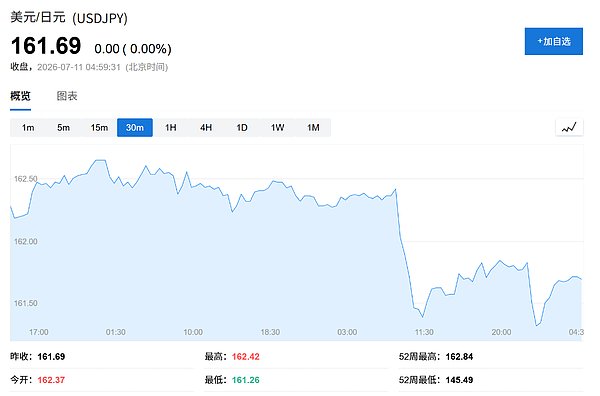This screenshot has width=600, height=396.
Task: Click the chart peak near 01:30
Action: (100, 160)
